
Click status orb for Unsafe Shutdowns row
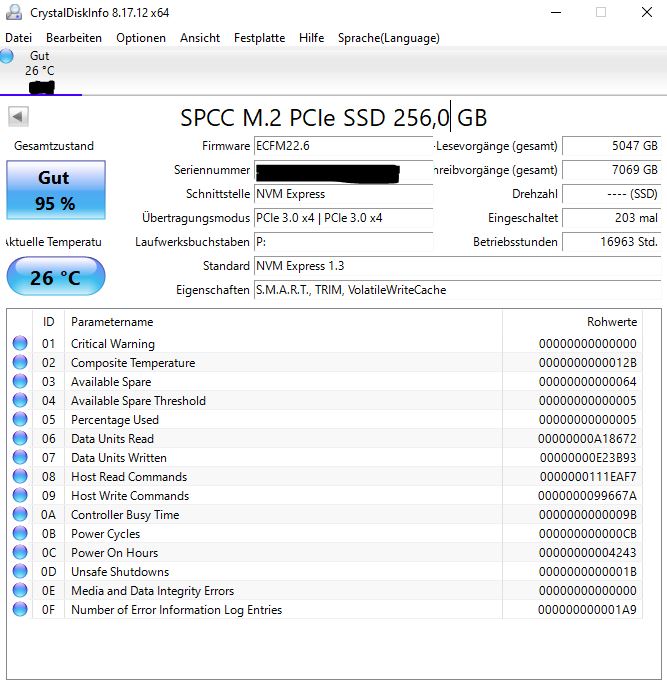click(20, 571)
